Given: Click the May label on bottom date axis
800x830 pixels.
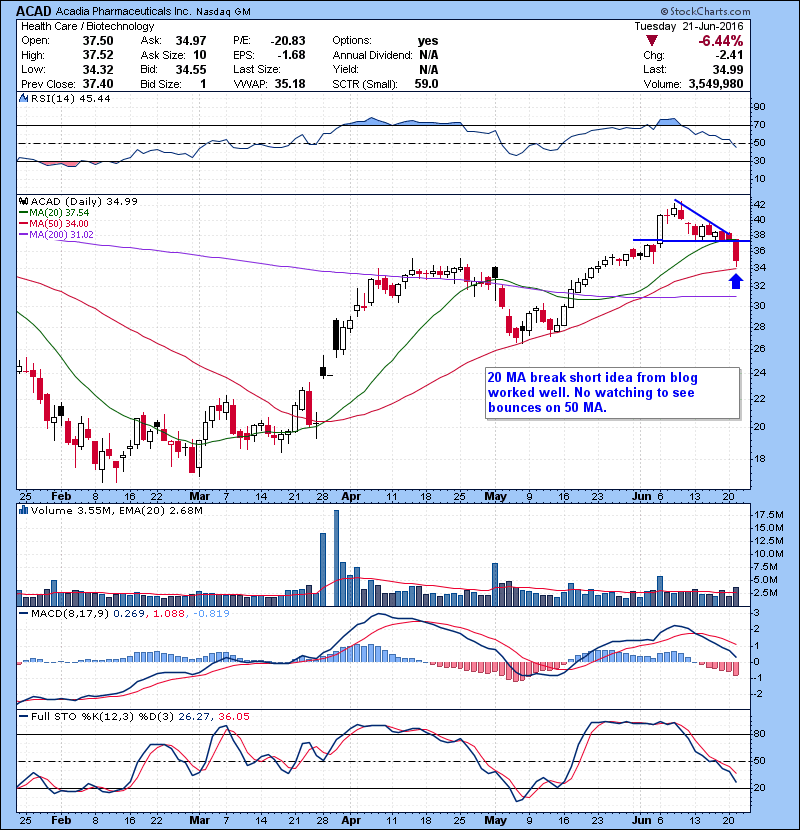Looking at the screenshot, I should (496, 820).
